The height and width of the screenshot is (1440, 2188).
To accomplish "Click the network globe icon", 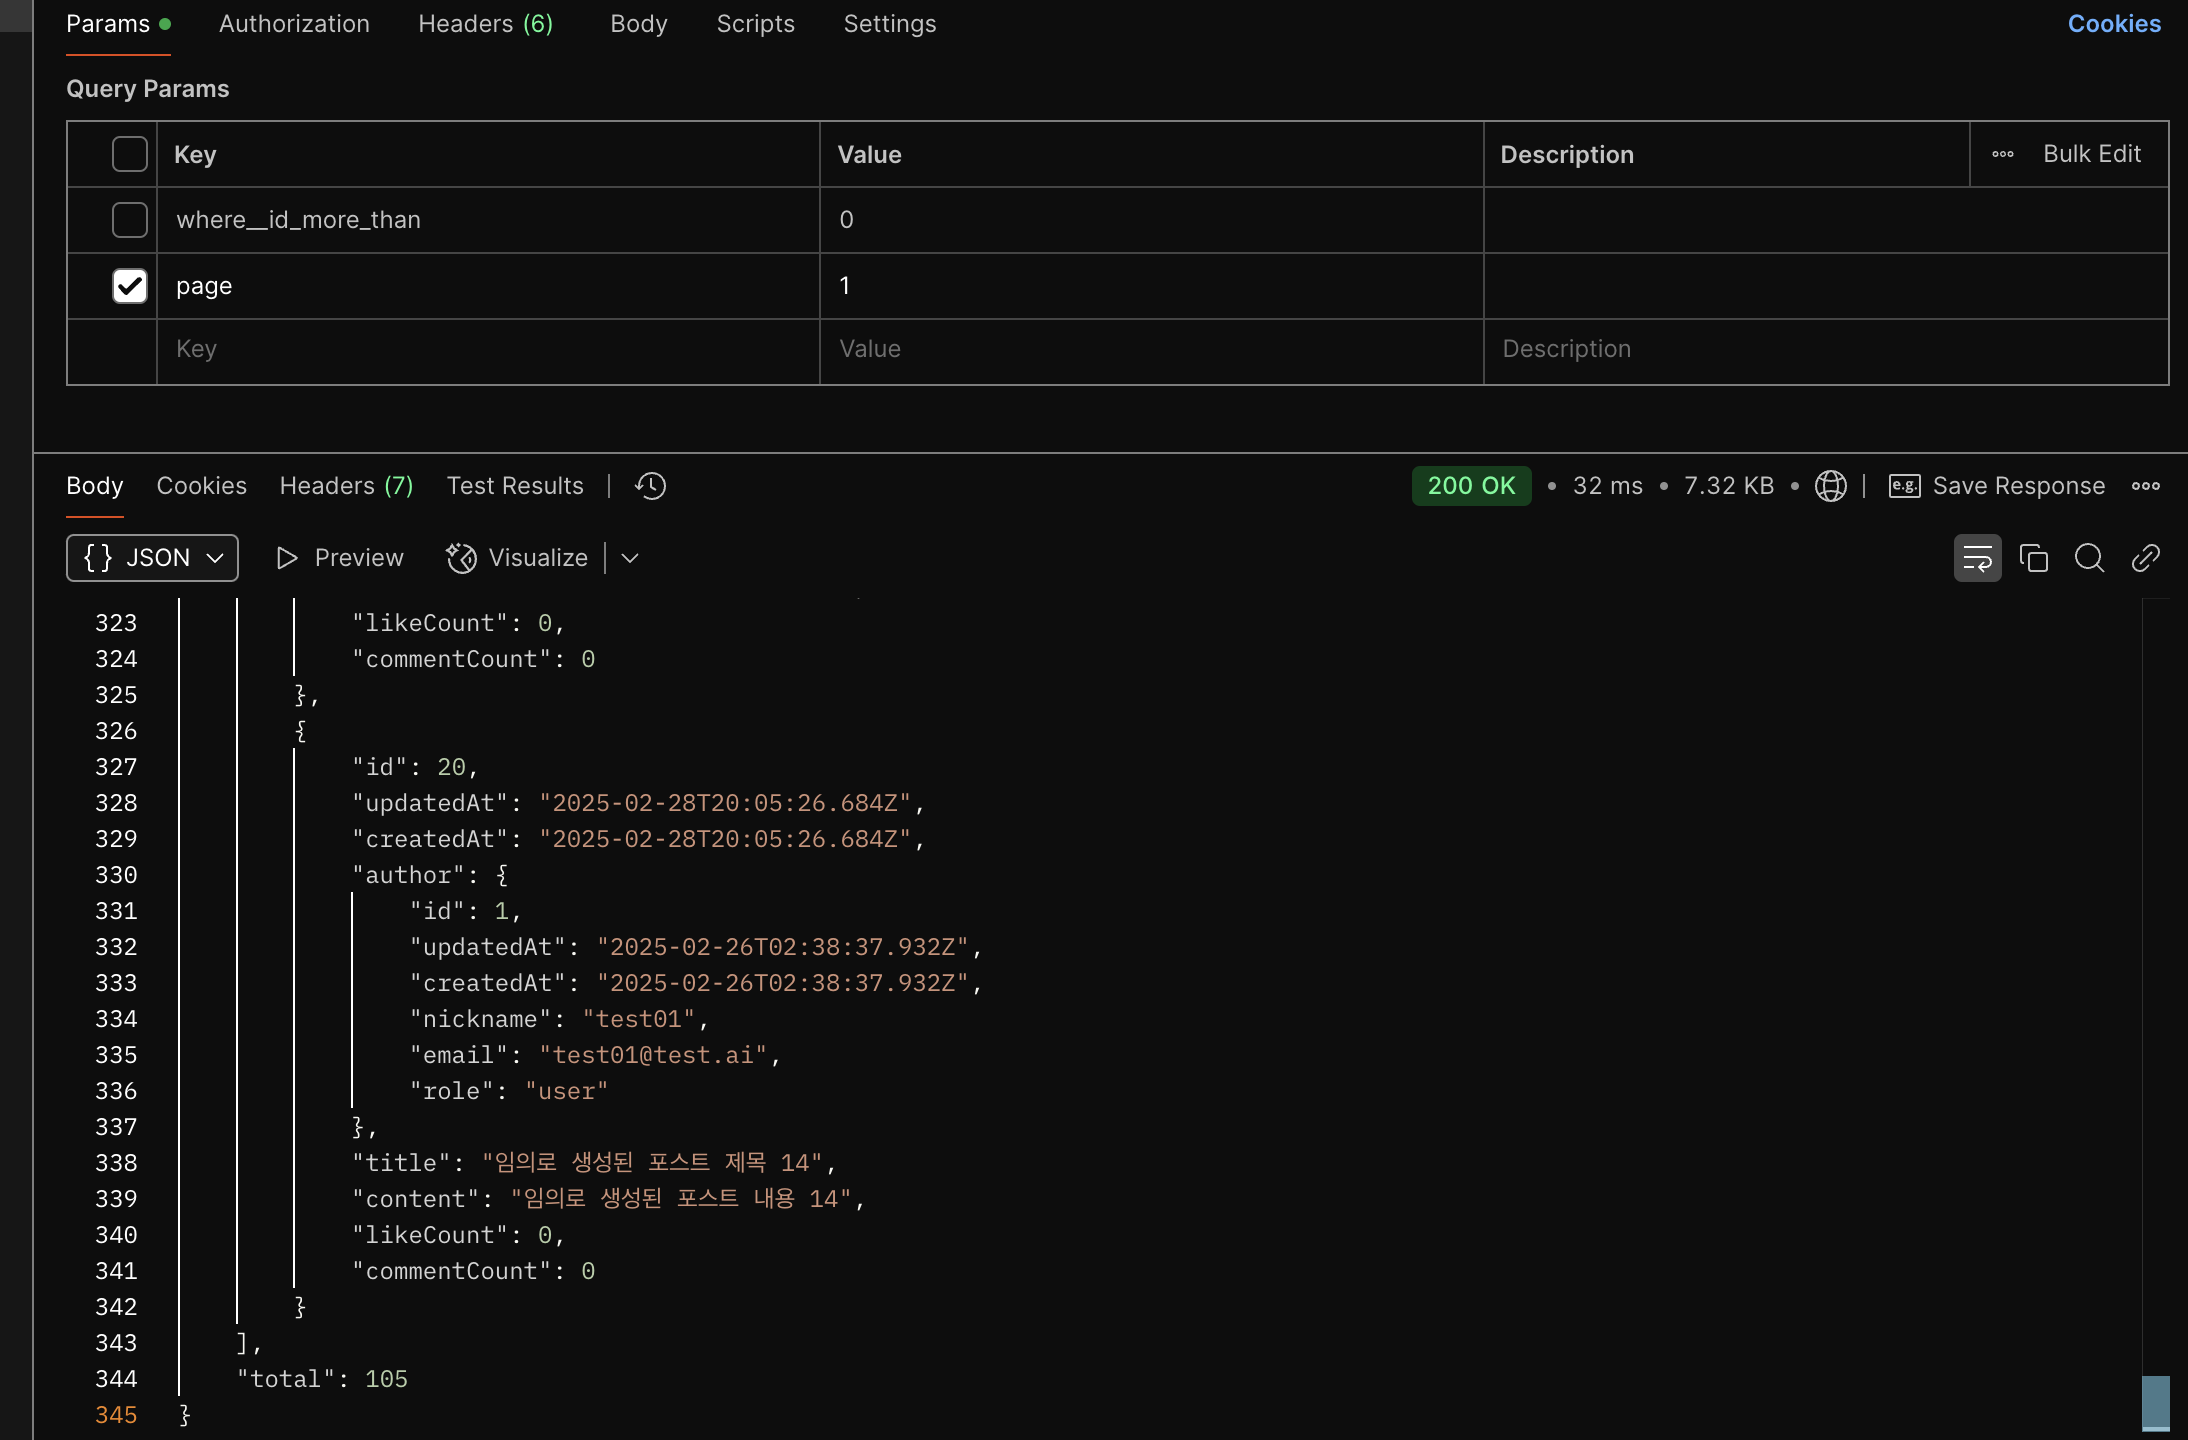I will pyautogui.click(x=1830, y=486).
